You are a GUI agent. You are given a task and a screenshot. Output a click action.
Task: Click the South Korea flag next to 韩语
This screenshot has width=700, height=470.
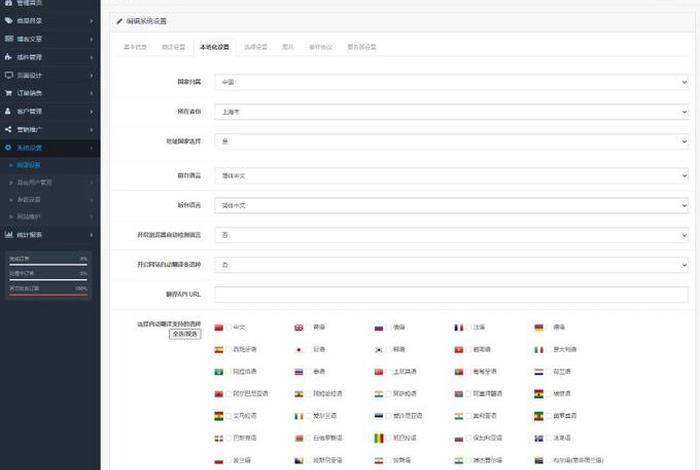pos(379,349)
